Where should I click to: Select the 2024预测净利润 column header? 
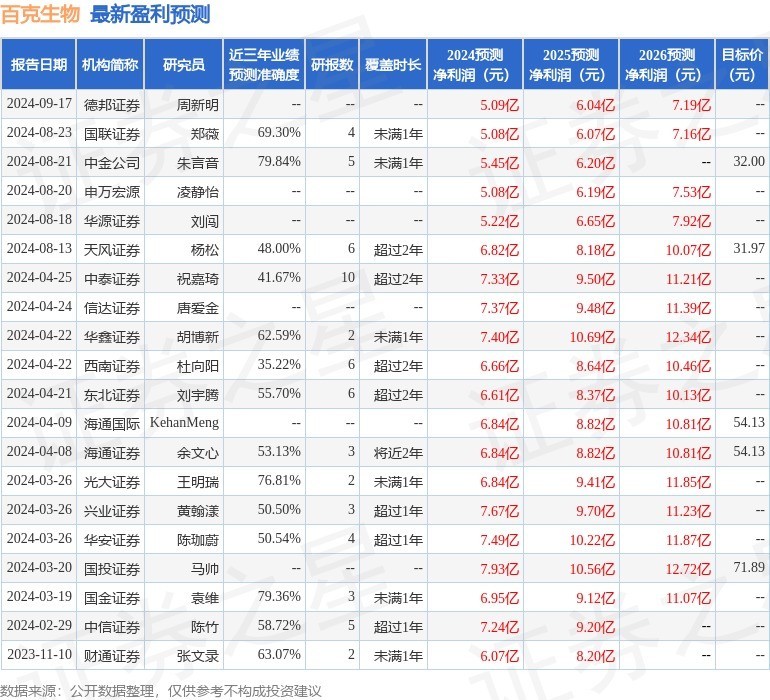tap(475, 65)
